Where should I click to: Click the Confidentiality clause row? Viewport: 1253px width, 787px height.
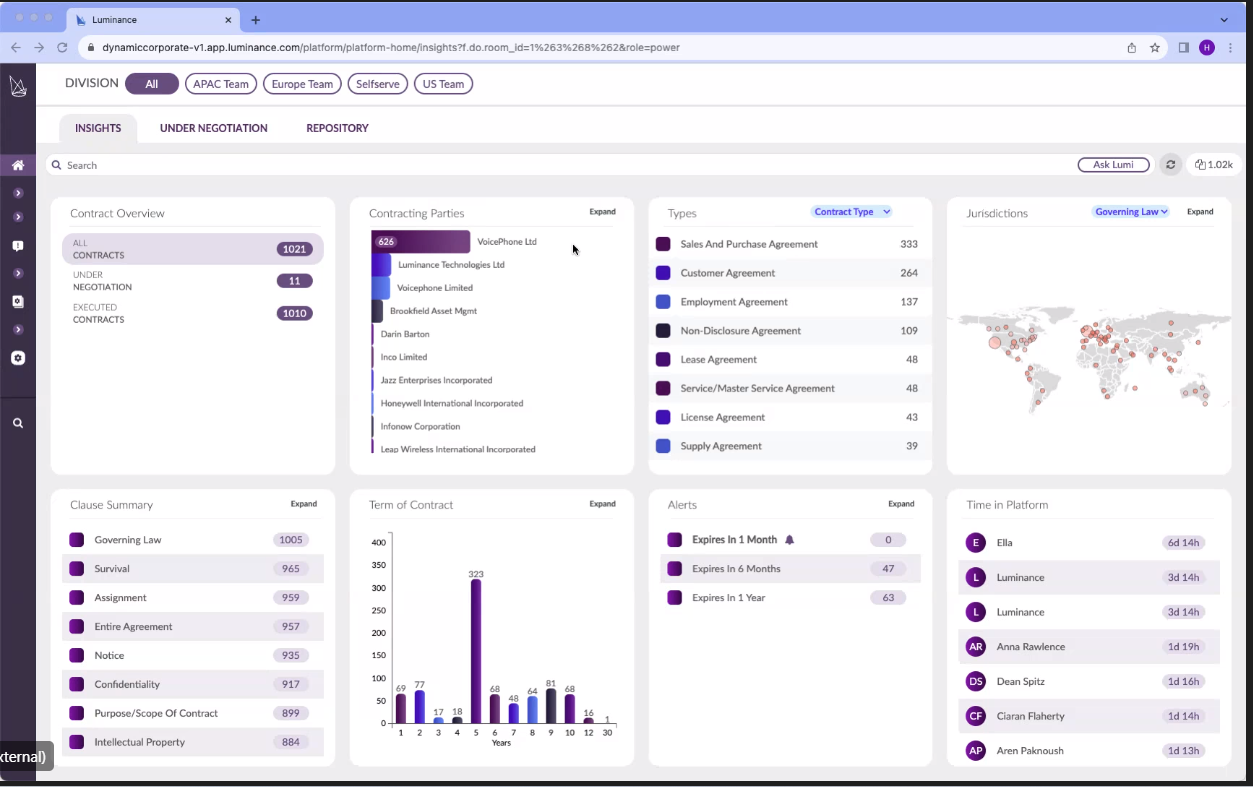(193, 685)
